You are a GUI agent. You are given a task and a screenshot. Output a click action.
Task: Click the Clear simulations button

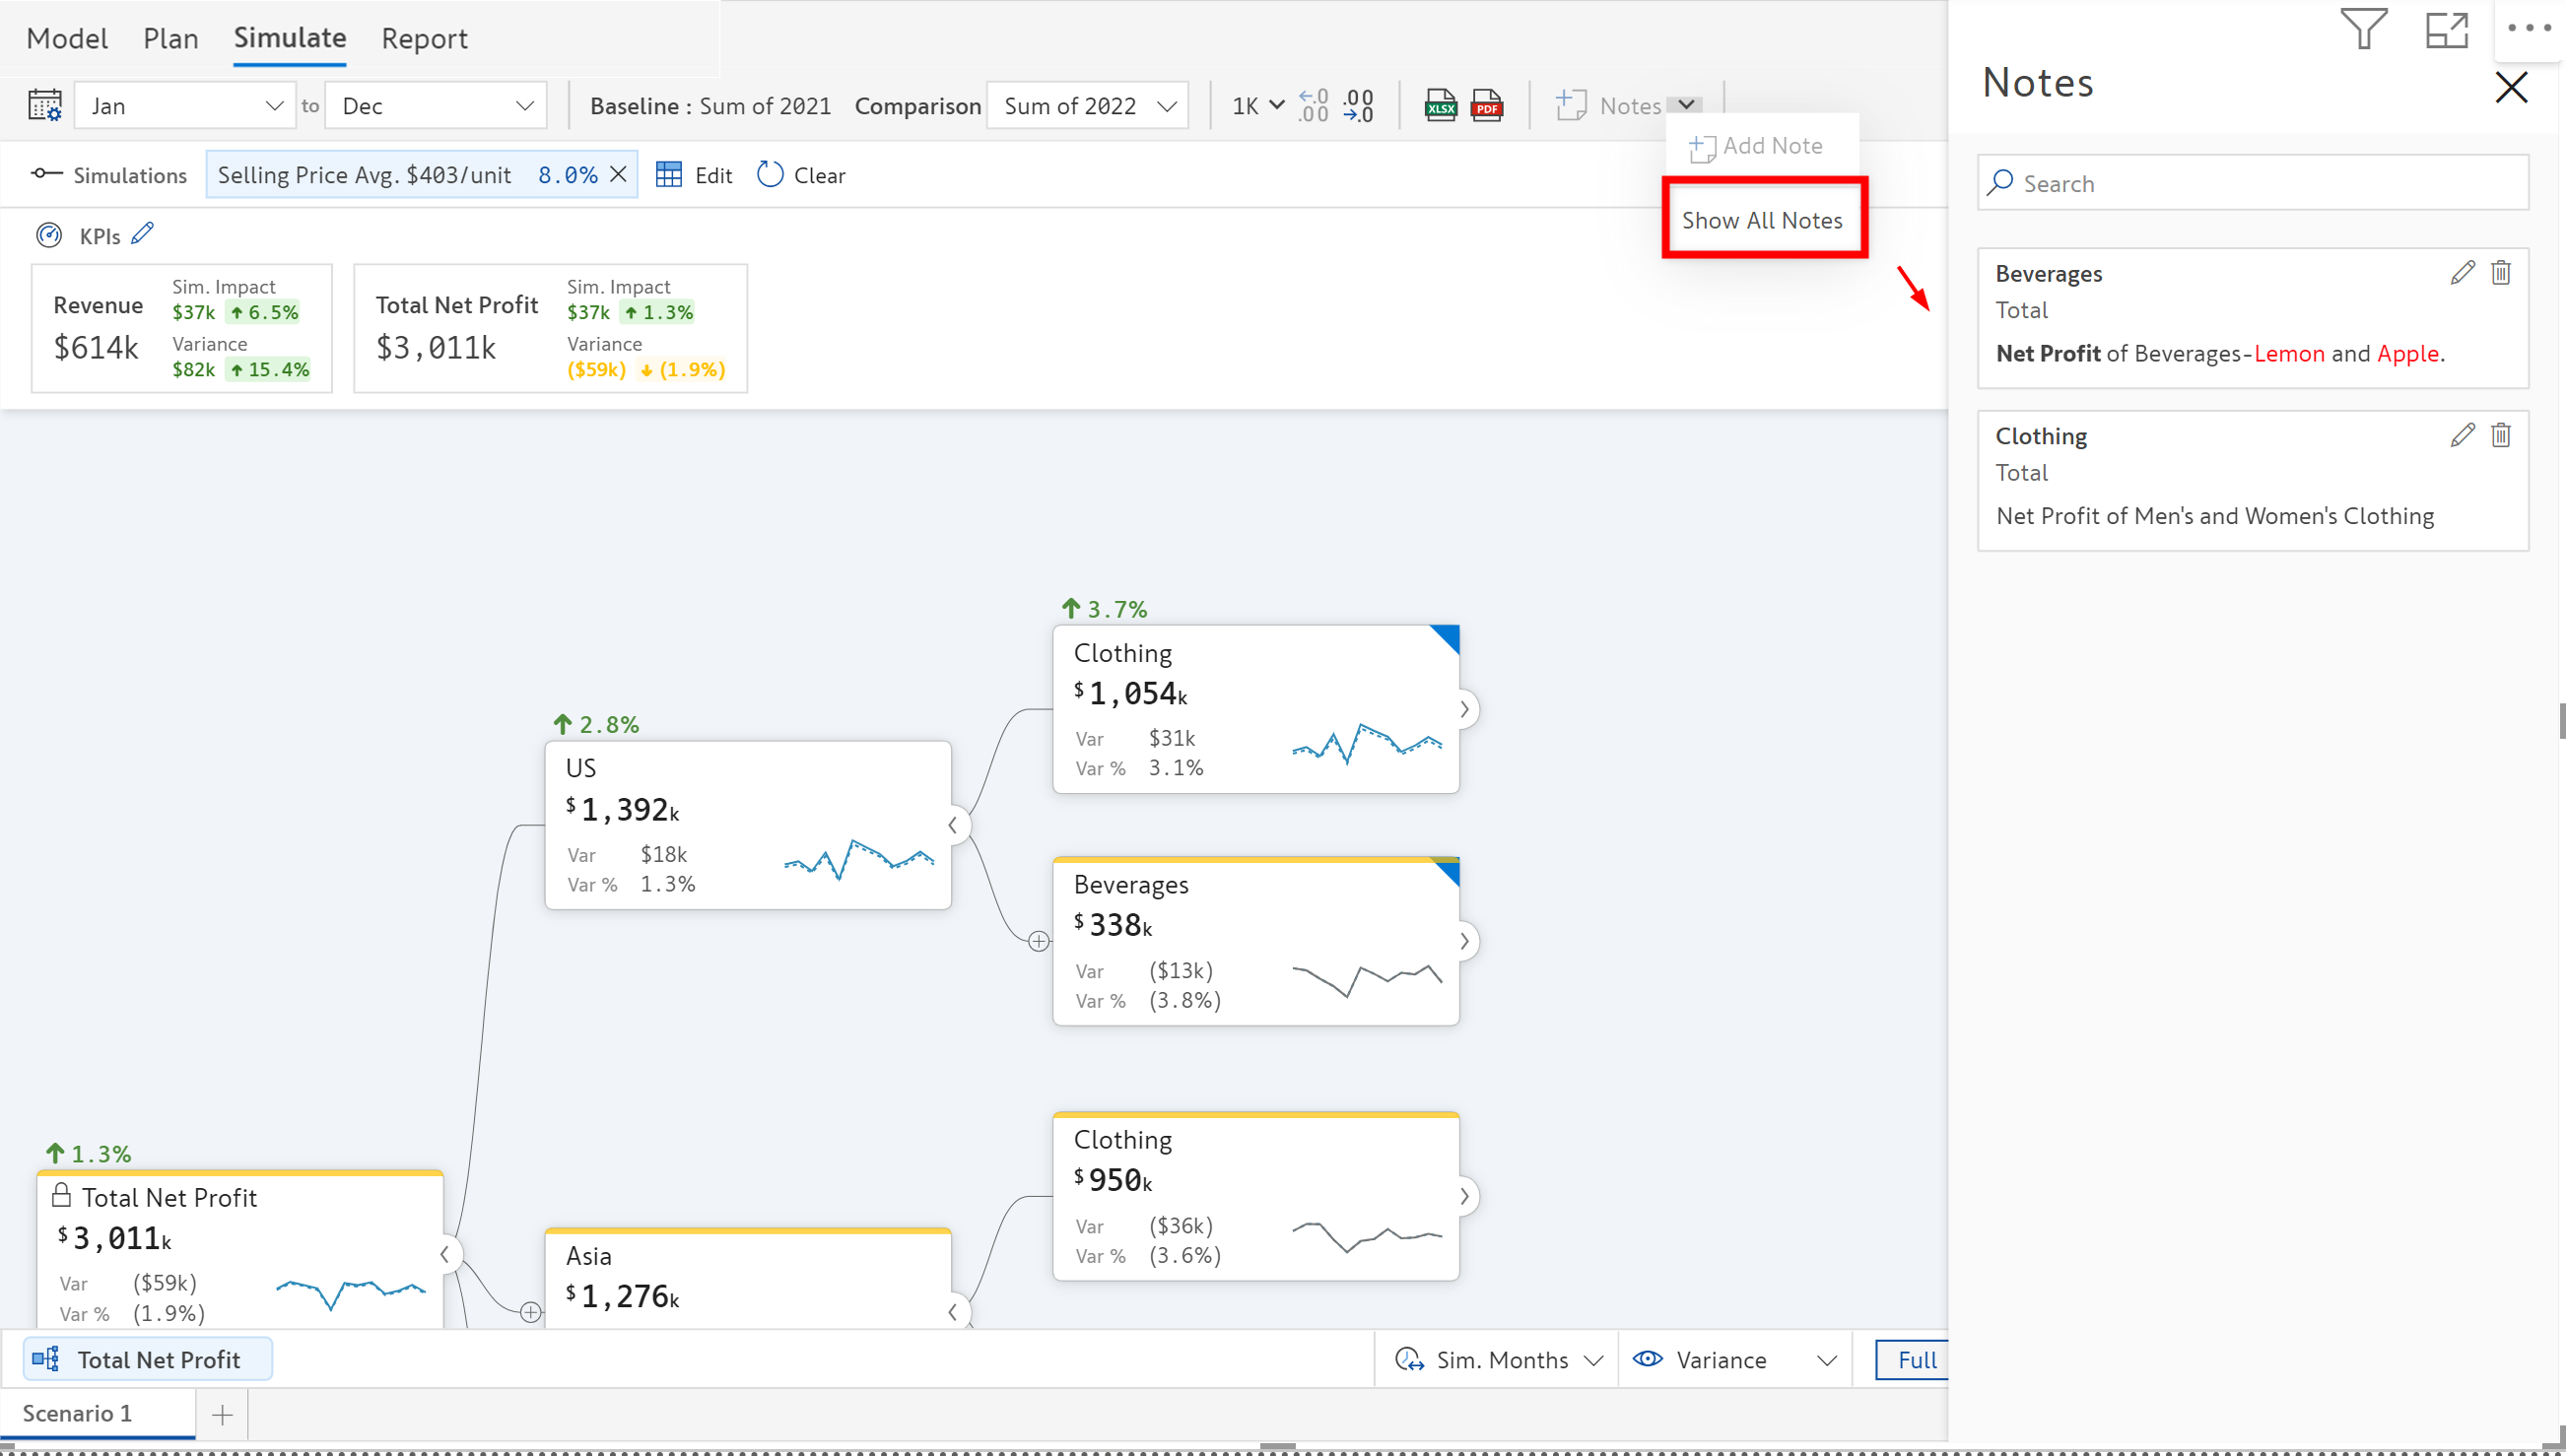point(801,175)
